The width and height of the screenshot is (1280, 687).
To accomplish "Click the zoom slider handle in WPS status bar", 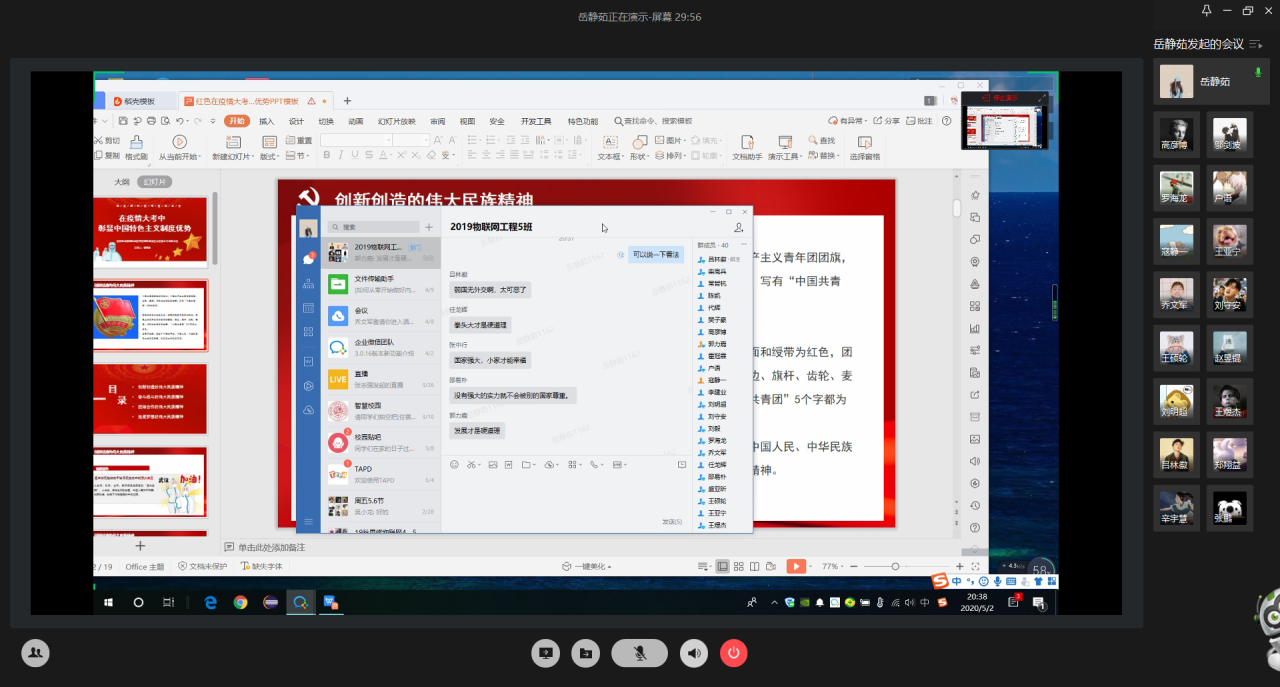I will [895, 566].
